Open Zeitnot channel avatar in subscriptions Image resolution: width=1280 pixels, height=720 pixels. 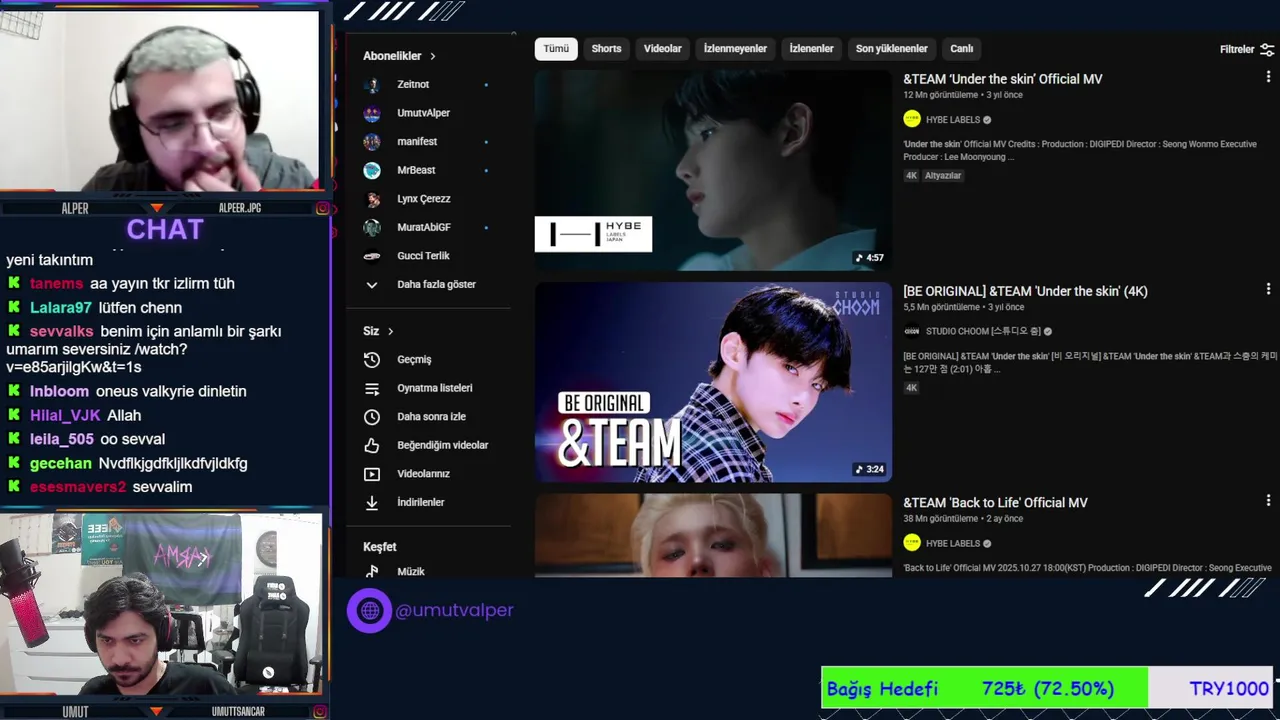(372, 85)
